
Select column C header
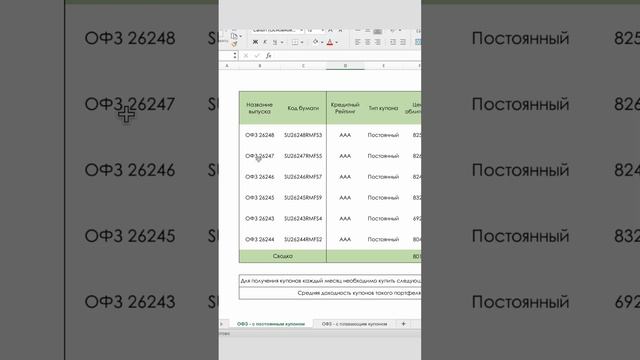click(x=303, y=66)
